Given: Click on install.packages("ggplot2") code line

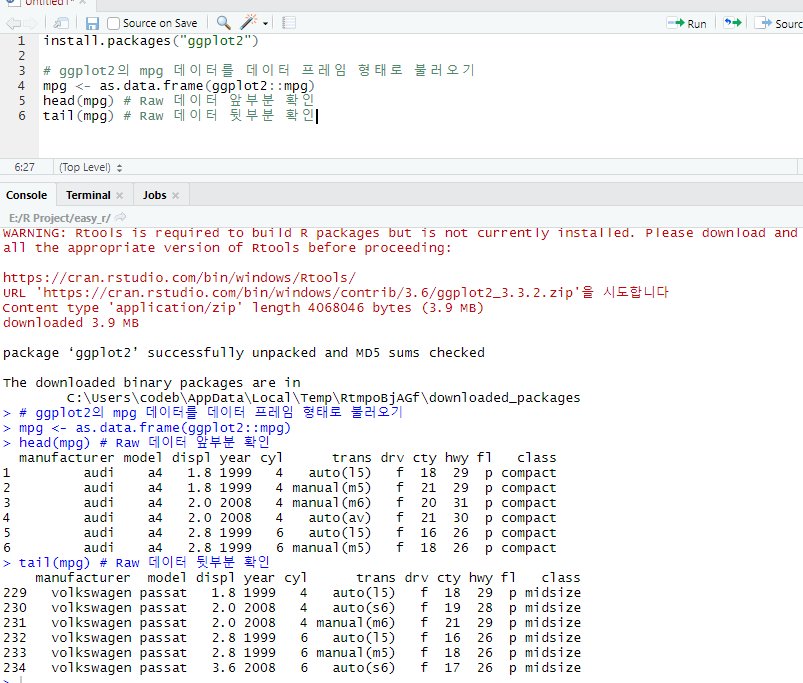Looking at the screenshot, I should 151,40.
